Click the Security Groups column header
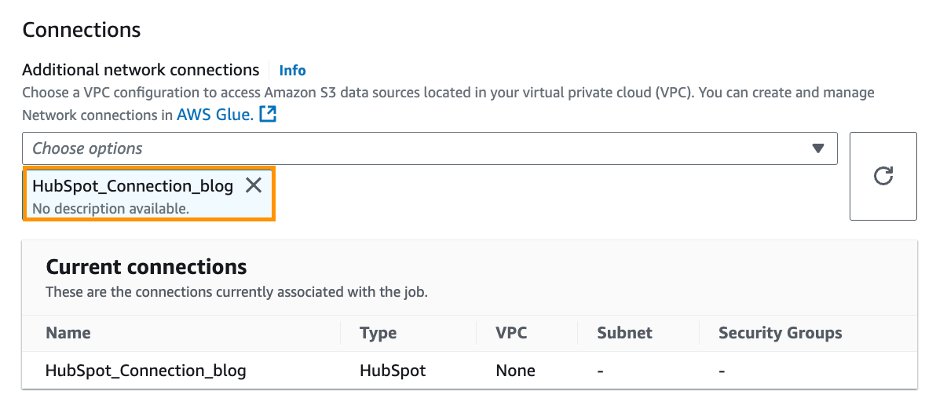Image resolution: width=936 pixels, height=414 pixels. pos(780,333)
